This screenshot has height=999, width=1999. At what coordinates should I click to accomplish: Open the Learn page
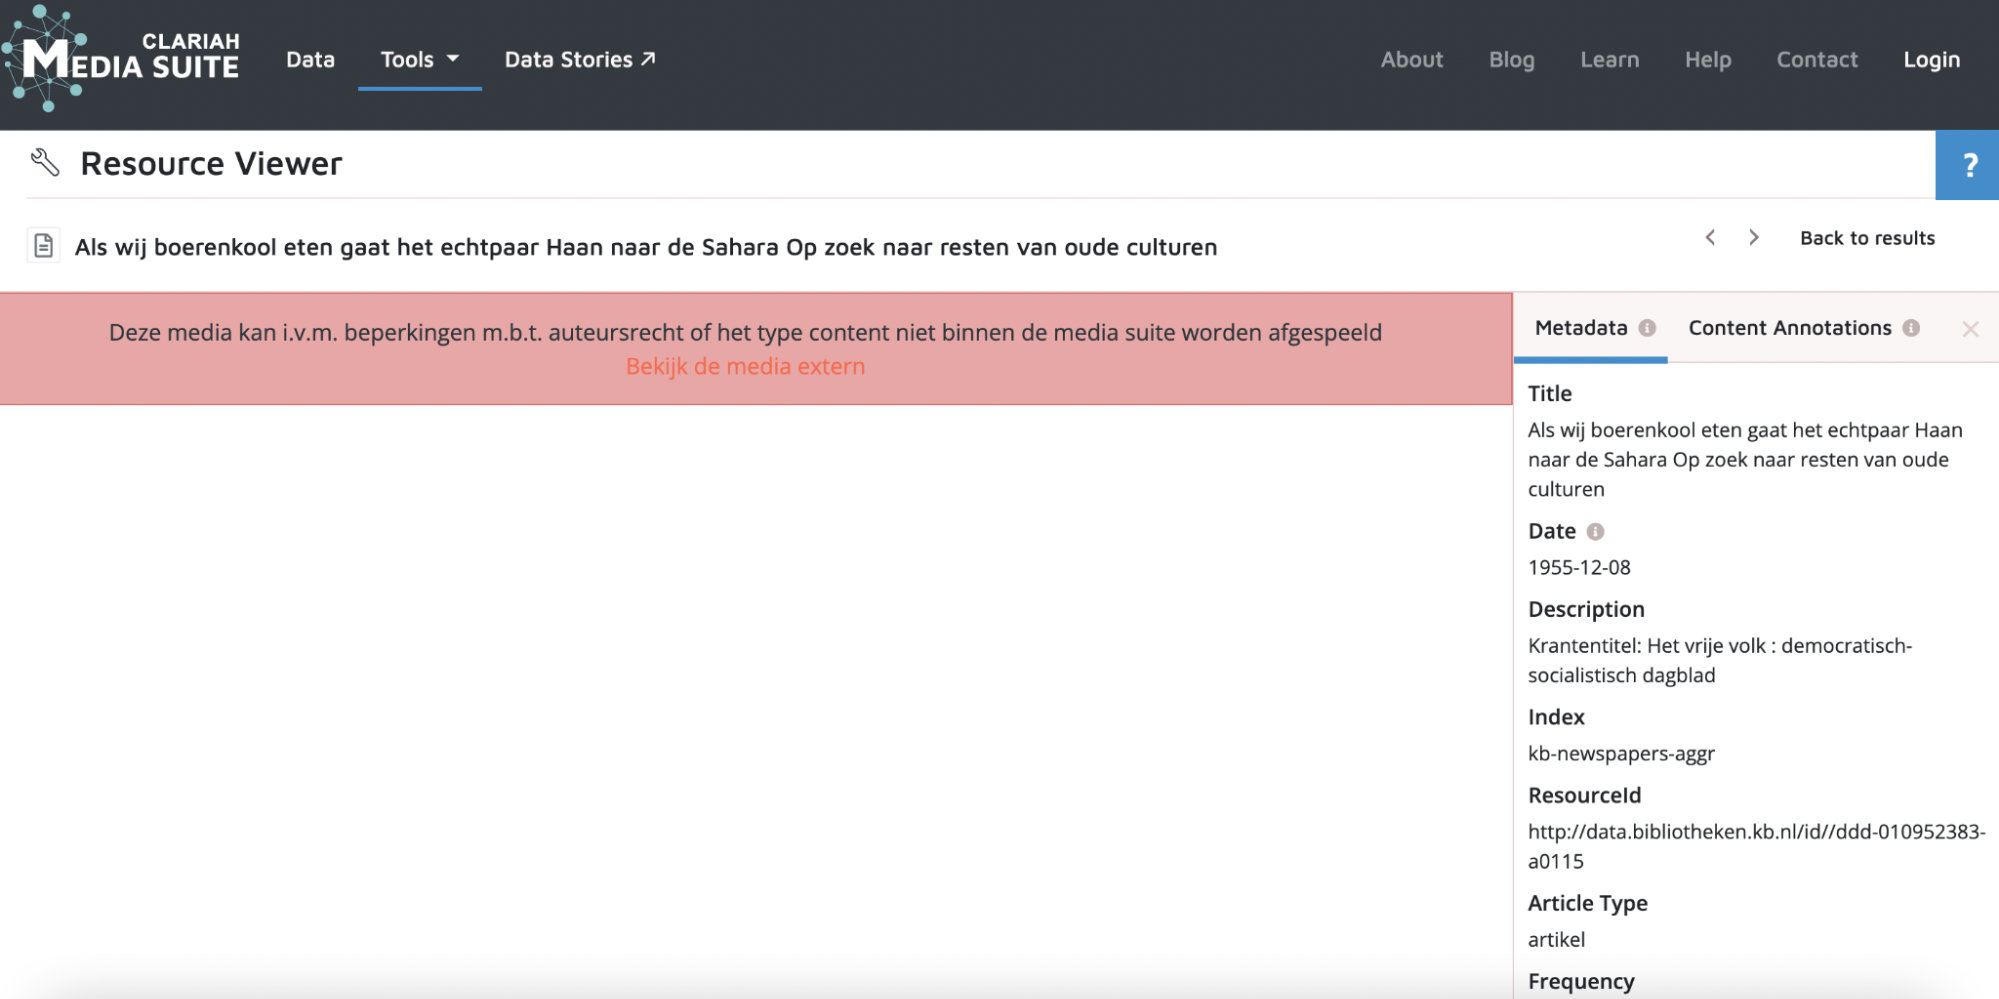pyautogui.click(x=1609, y=60)
